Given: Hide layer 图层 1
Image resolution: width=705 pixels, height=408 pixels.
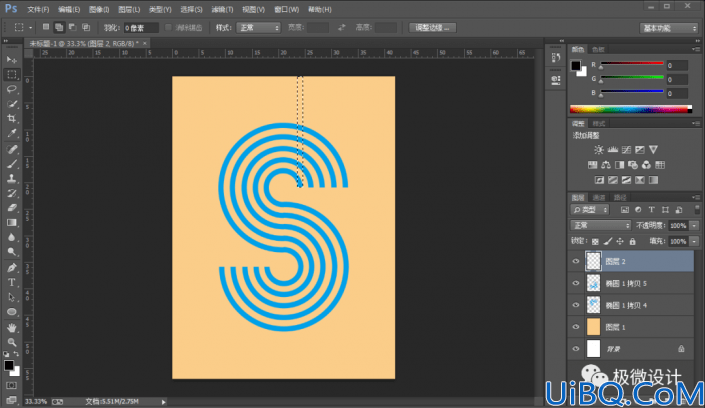Looking at the screenshot, I should [x=576, y=327].
